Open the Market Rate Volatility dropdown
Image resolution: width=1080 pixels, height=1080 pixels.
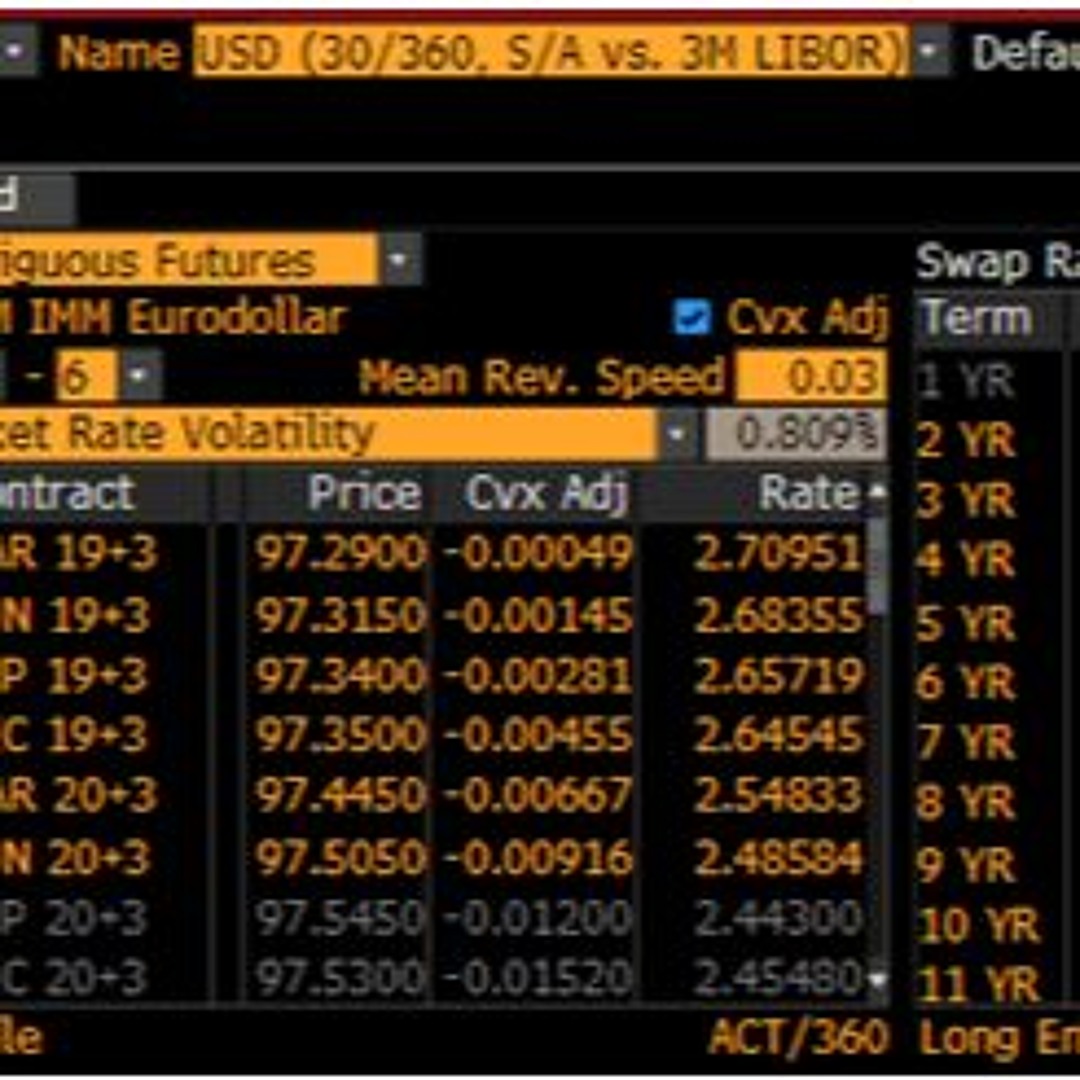point(677,435)
